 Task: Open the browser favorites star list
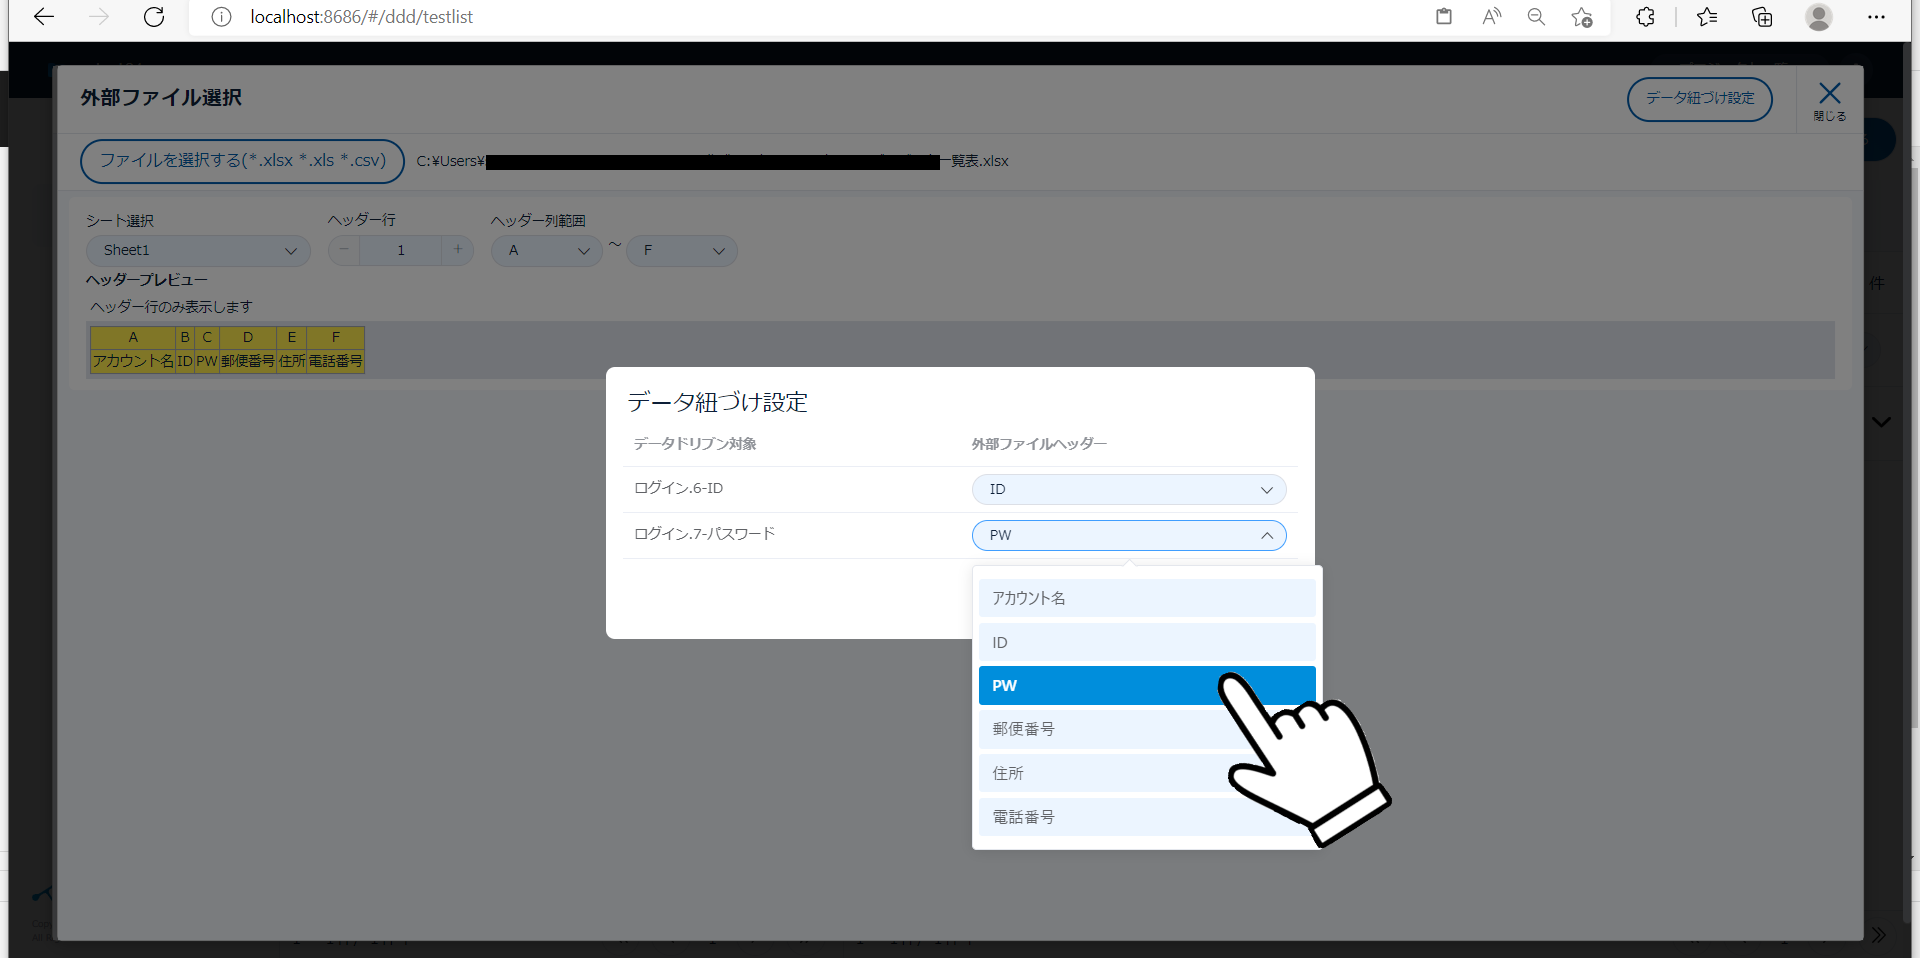[1707, 17]
